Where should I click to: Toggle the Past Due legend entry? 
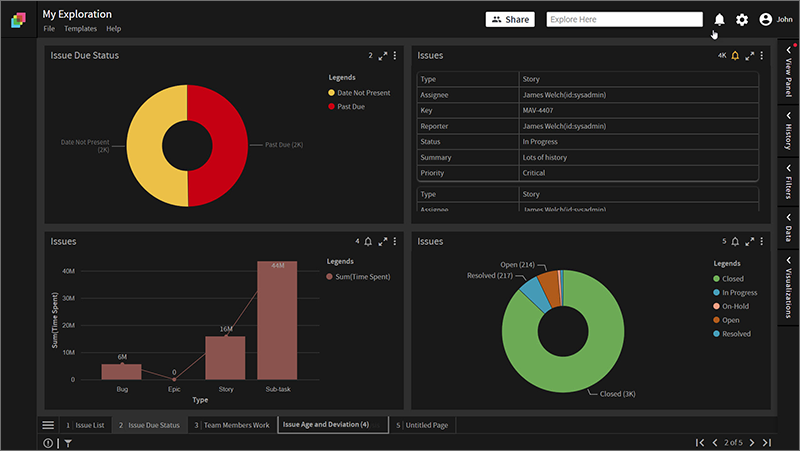[346, 107]
